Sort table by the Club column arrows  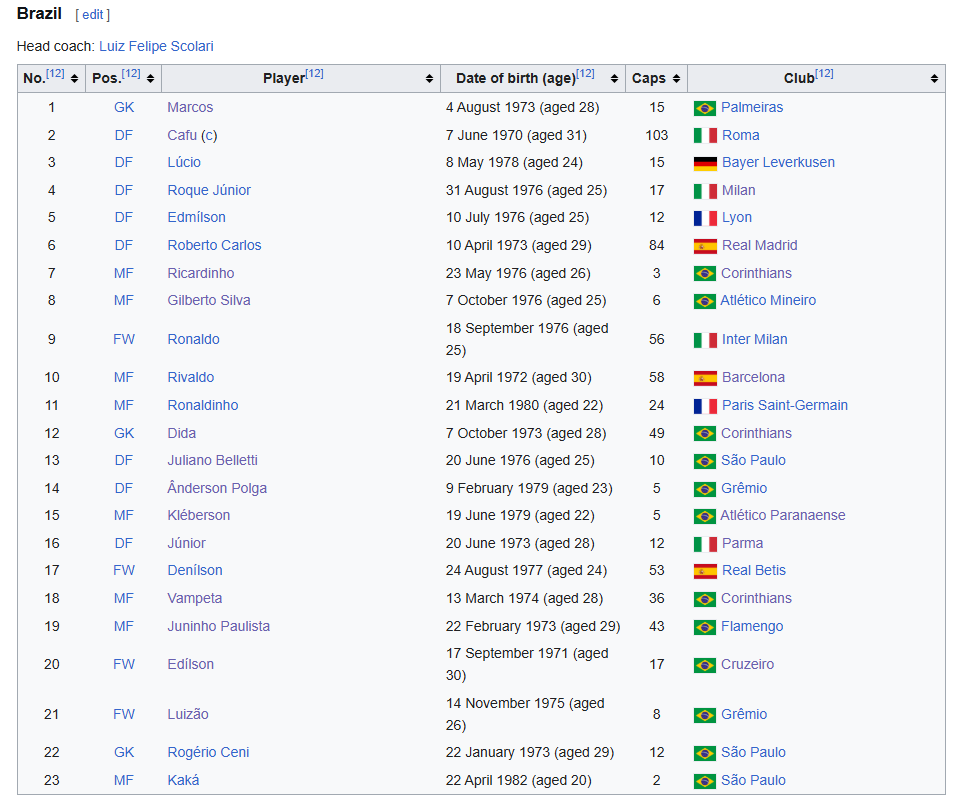tap(935, 78)
